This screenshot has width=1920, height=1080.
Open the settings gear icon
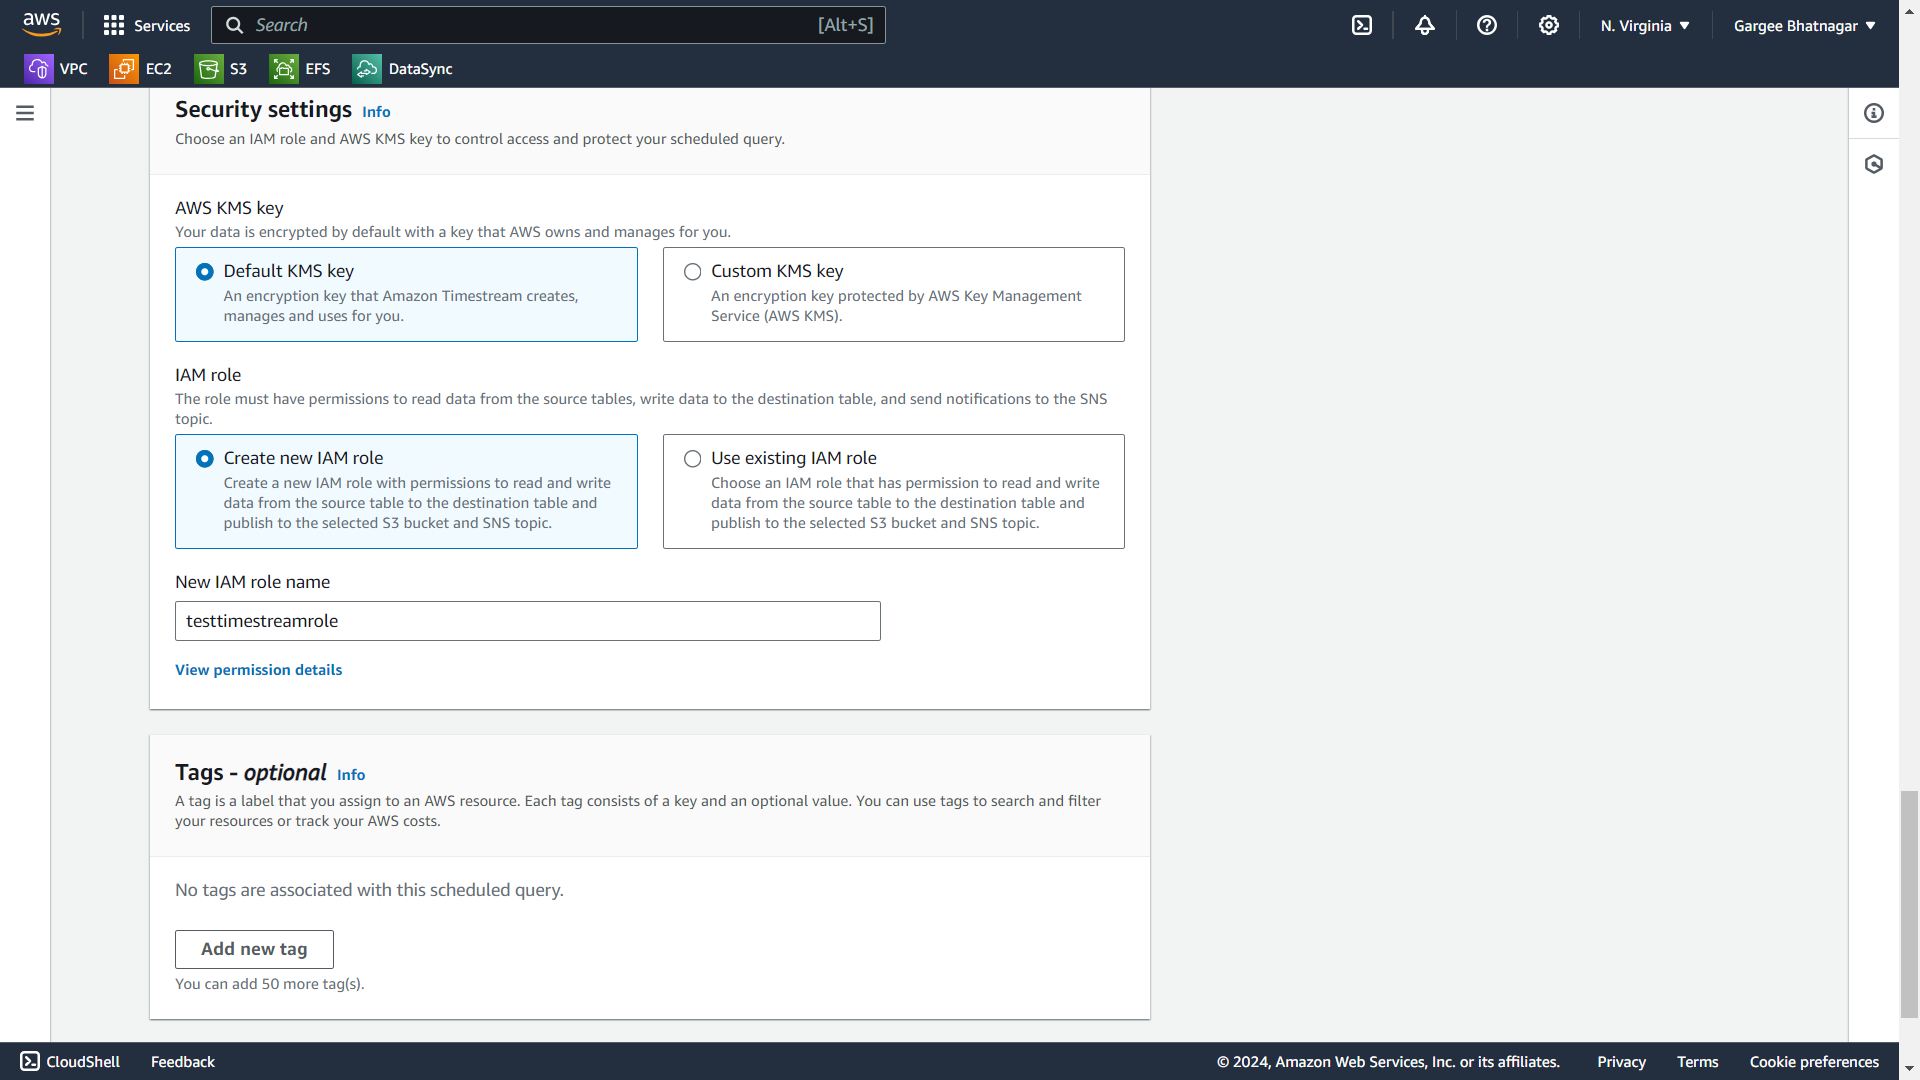click(x=1548, y=25)
